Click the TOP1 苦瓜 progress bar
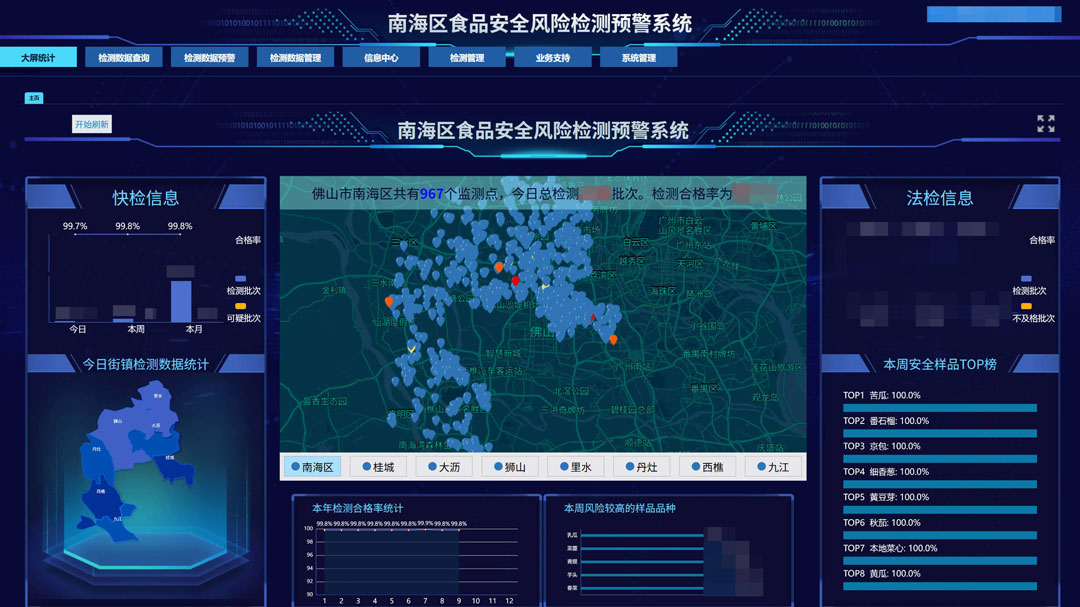The image size is (1080, 607). point(939,408)
